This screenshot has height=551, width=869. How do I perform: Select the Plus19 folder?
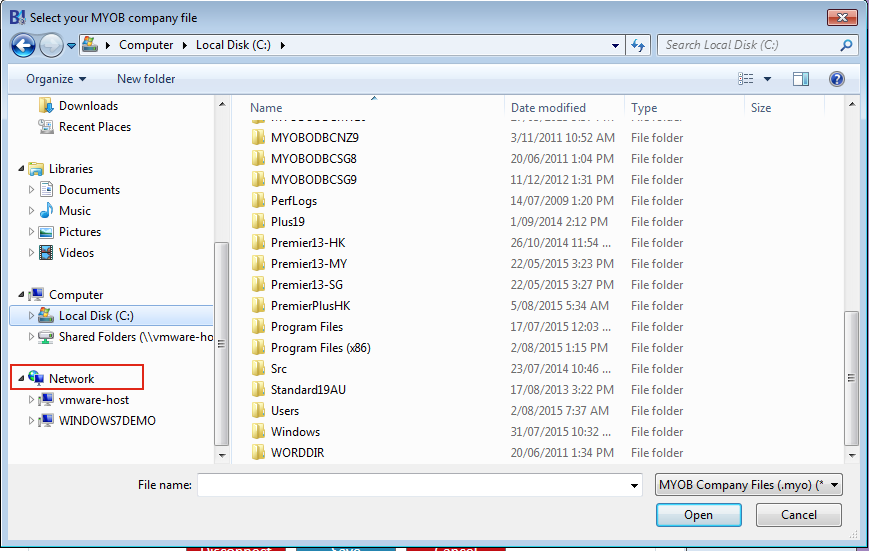point(288,222)
